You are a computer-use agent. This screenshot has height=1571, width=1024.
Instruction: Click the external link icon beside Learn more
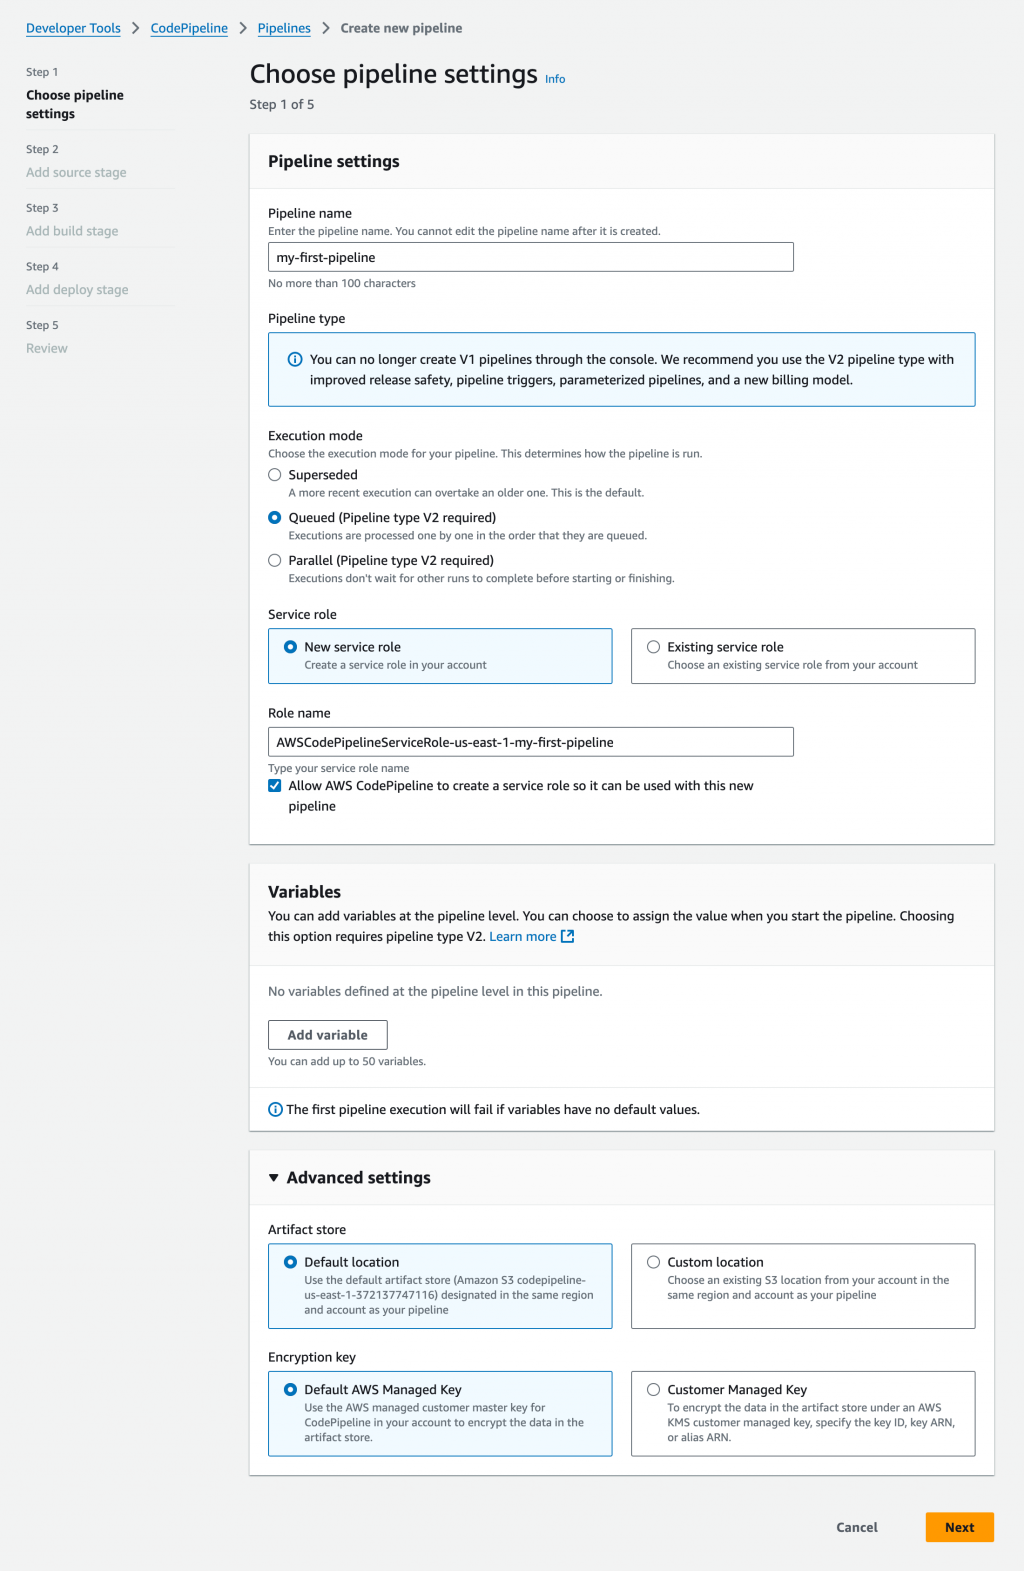568,937
